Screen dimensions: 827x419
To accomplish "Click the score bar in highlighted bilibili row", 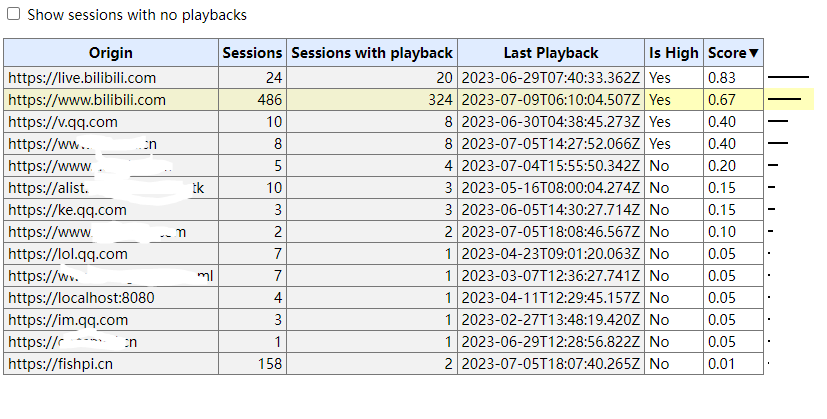I will [x=784, y=99].
